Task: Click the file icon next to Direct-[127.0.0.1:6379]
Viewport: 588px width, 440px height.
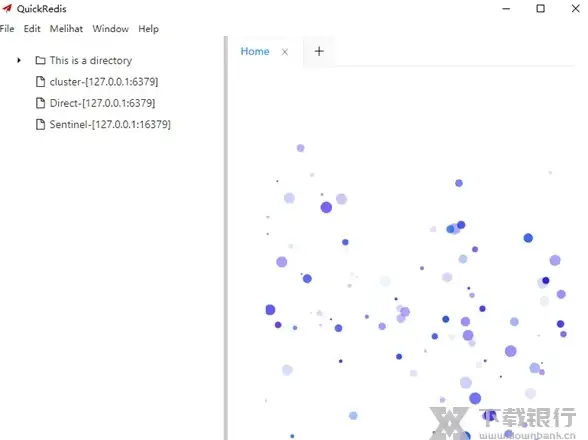Action: pos(40,103)
